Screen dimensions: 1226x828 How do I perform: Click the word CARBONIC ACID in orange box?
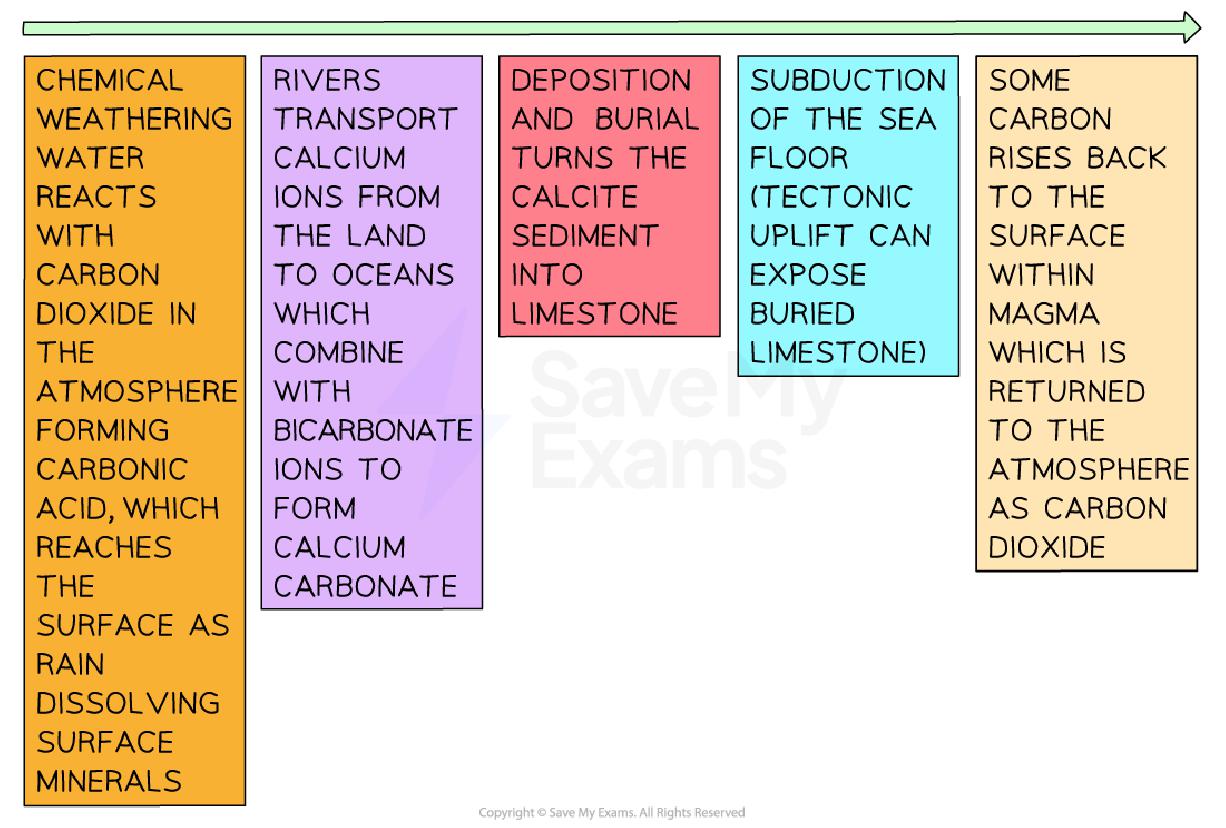coord(112,489)
